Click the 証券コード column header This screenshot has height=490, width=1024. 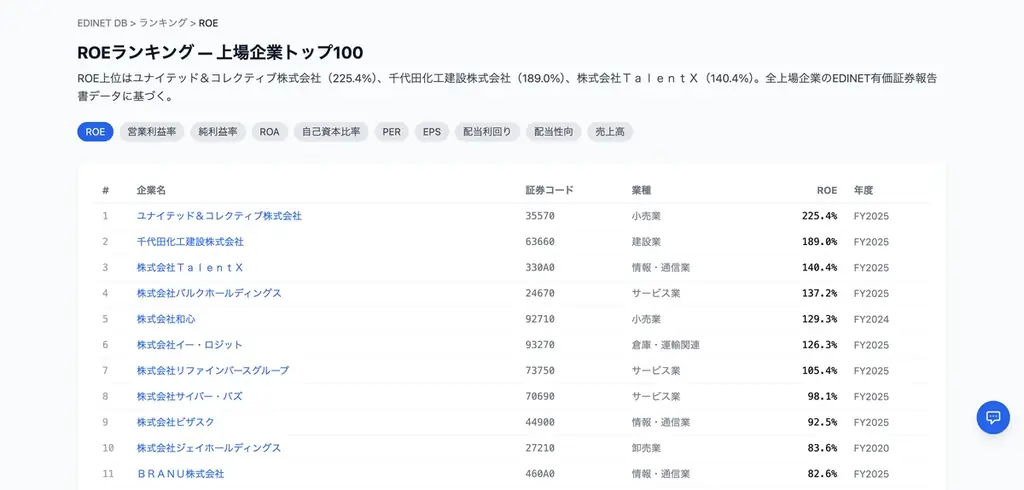tap(549, 190)
